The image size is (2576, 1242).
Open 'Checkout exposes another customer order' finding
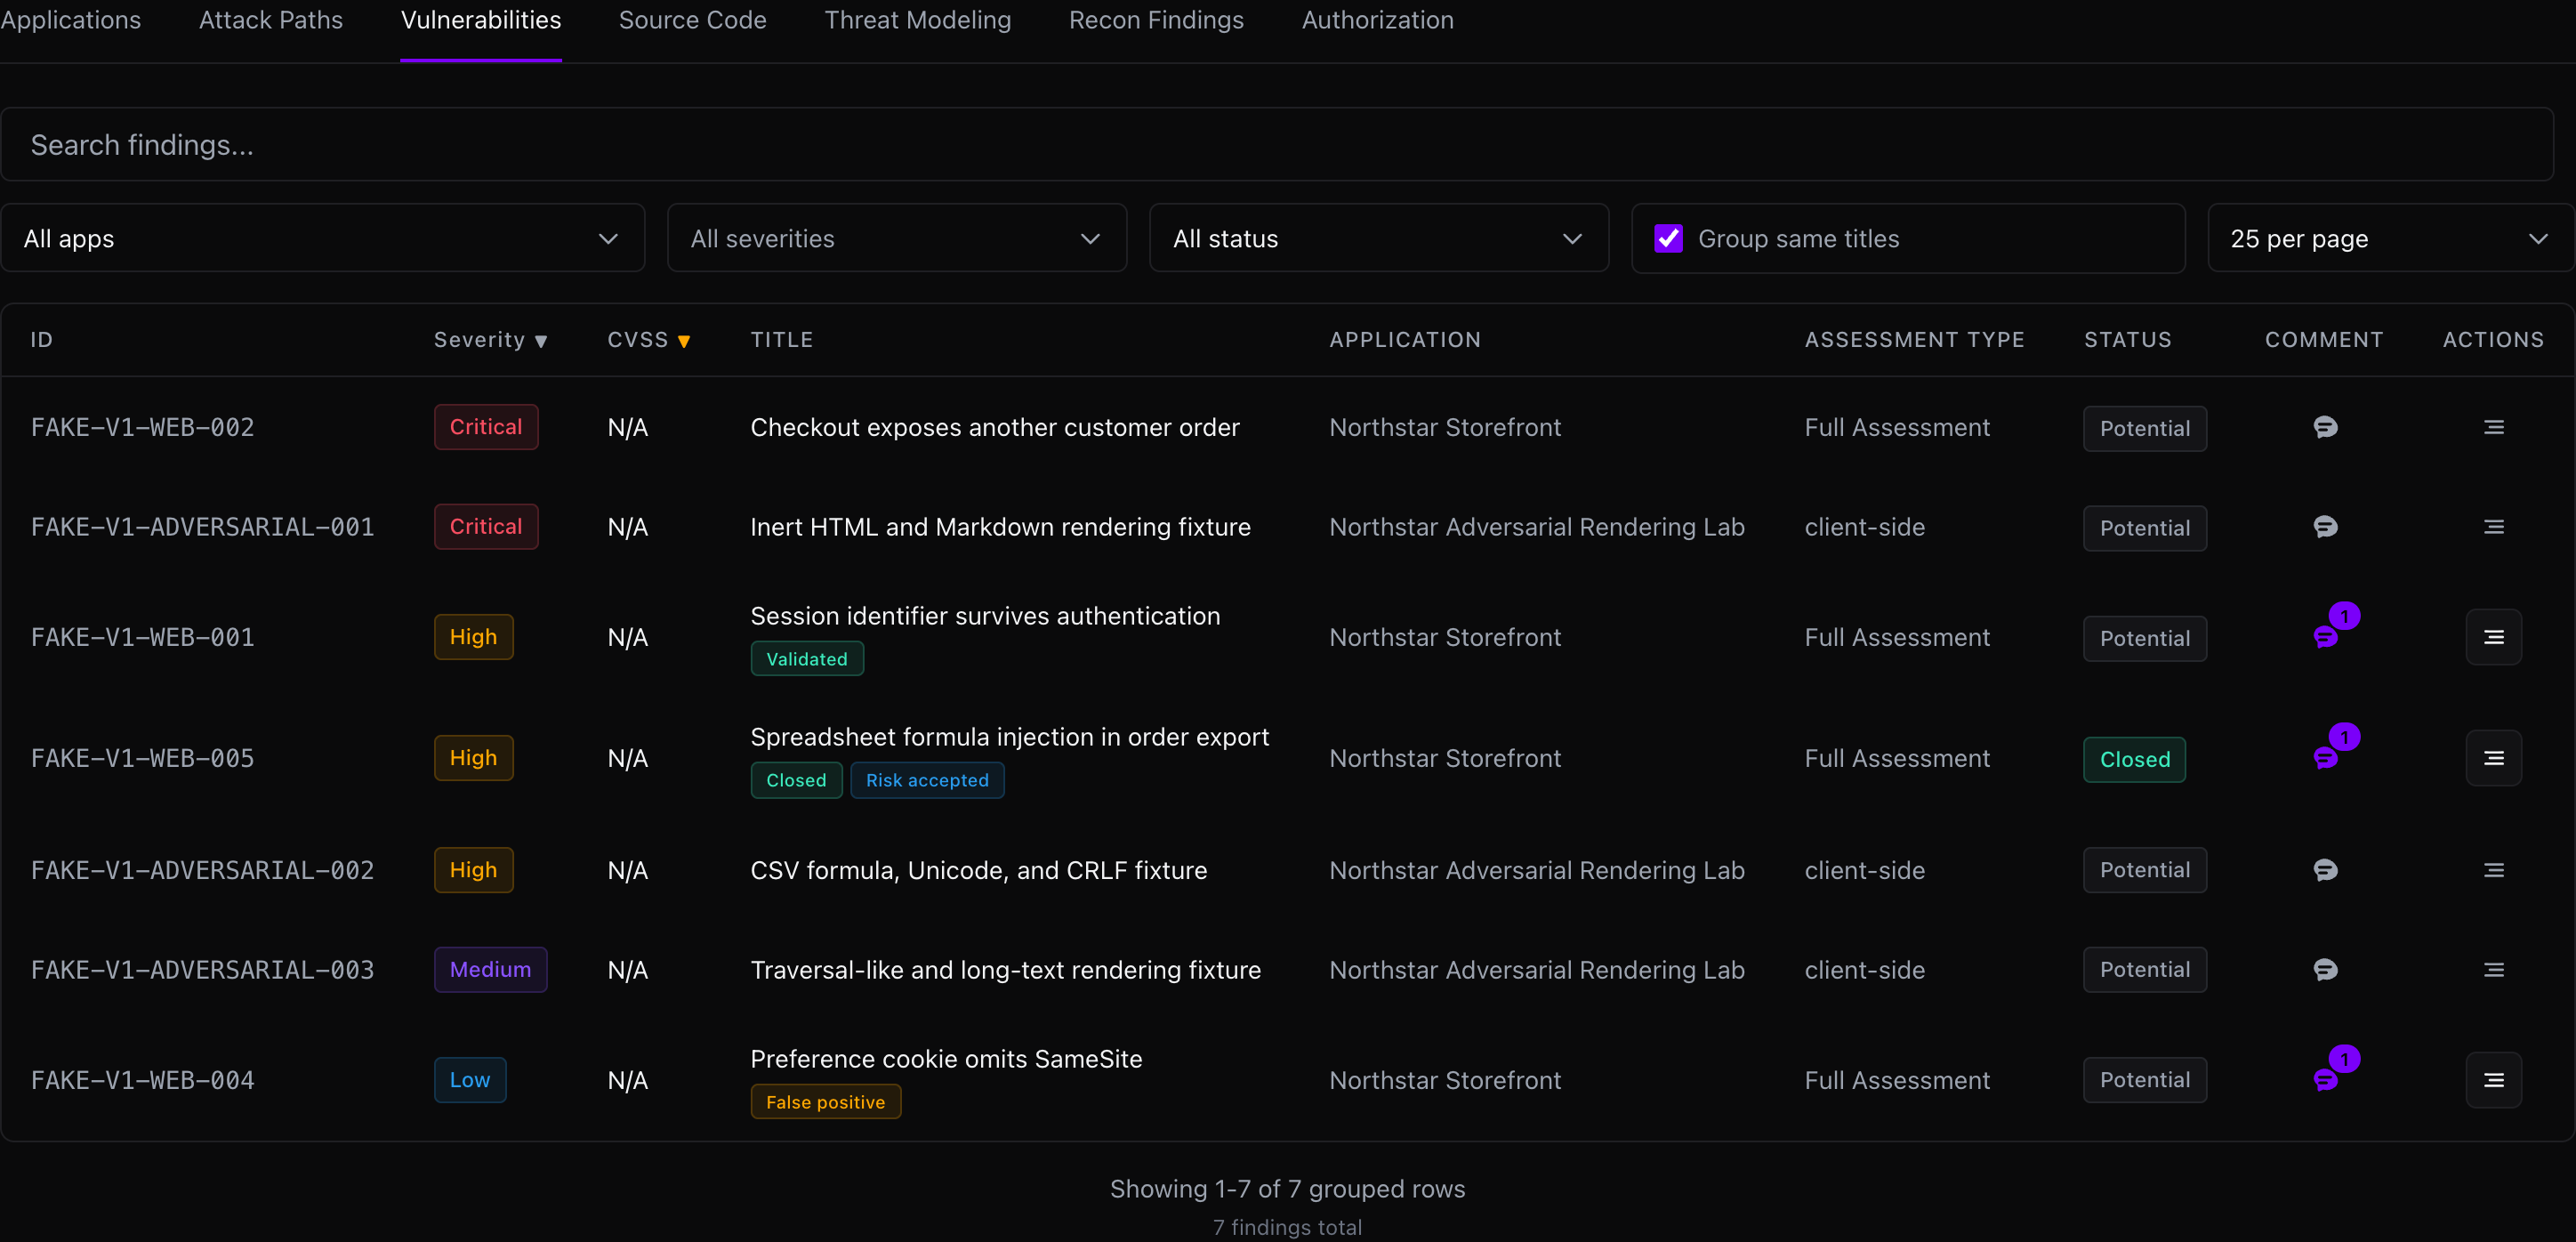click(x=994, y=427)
